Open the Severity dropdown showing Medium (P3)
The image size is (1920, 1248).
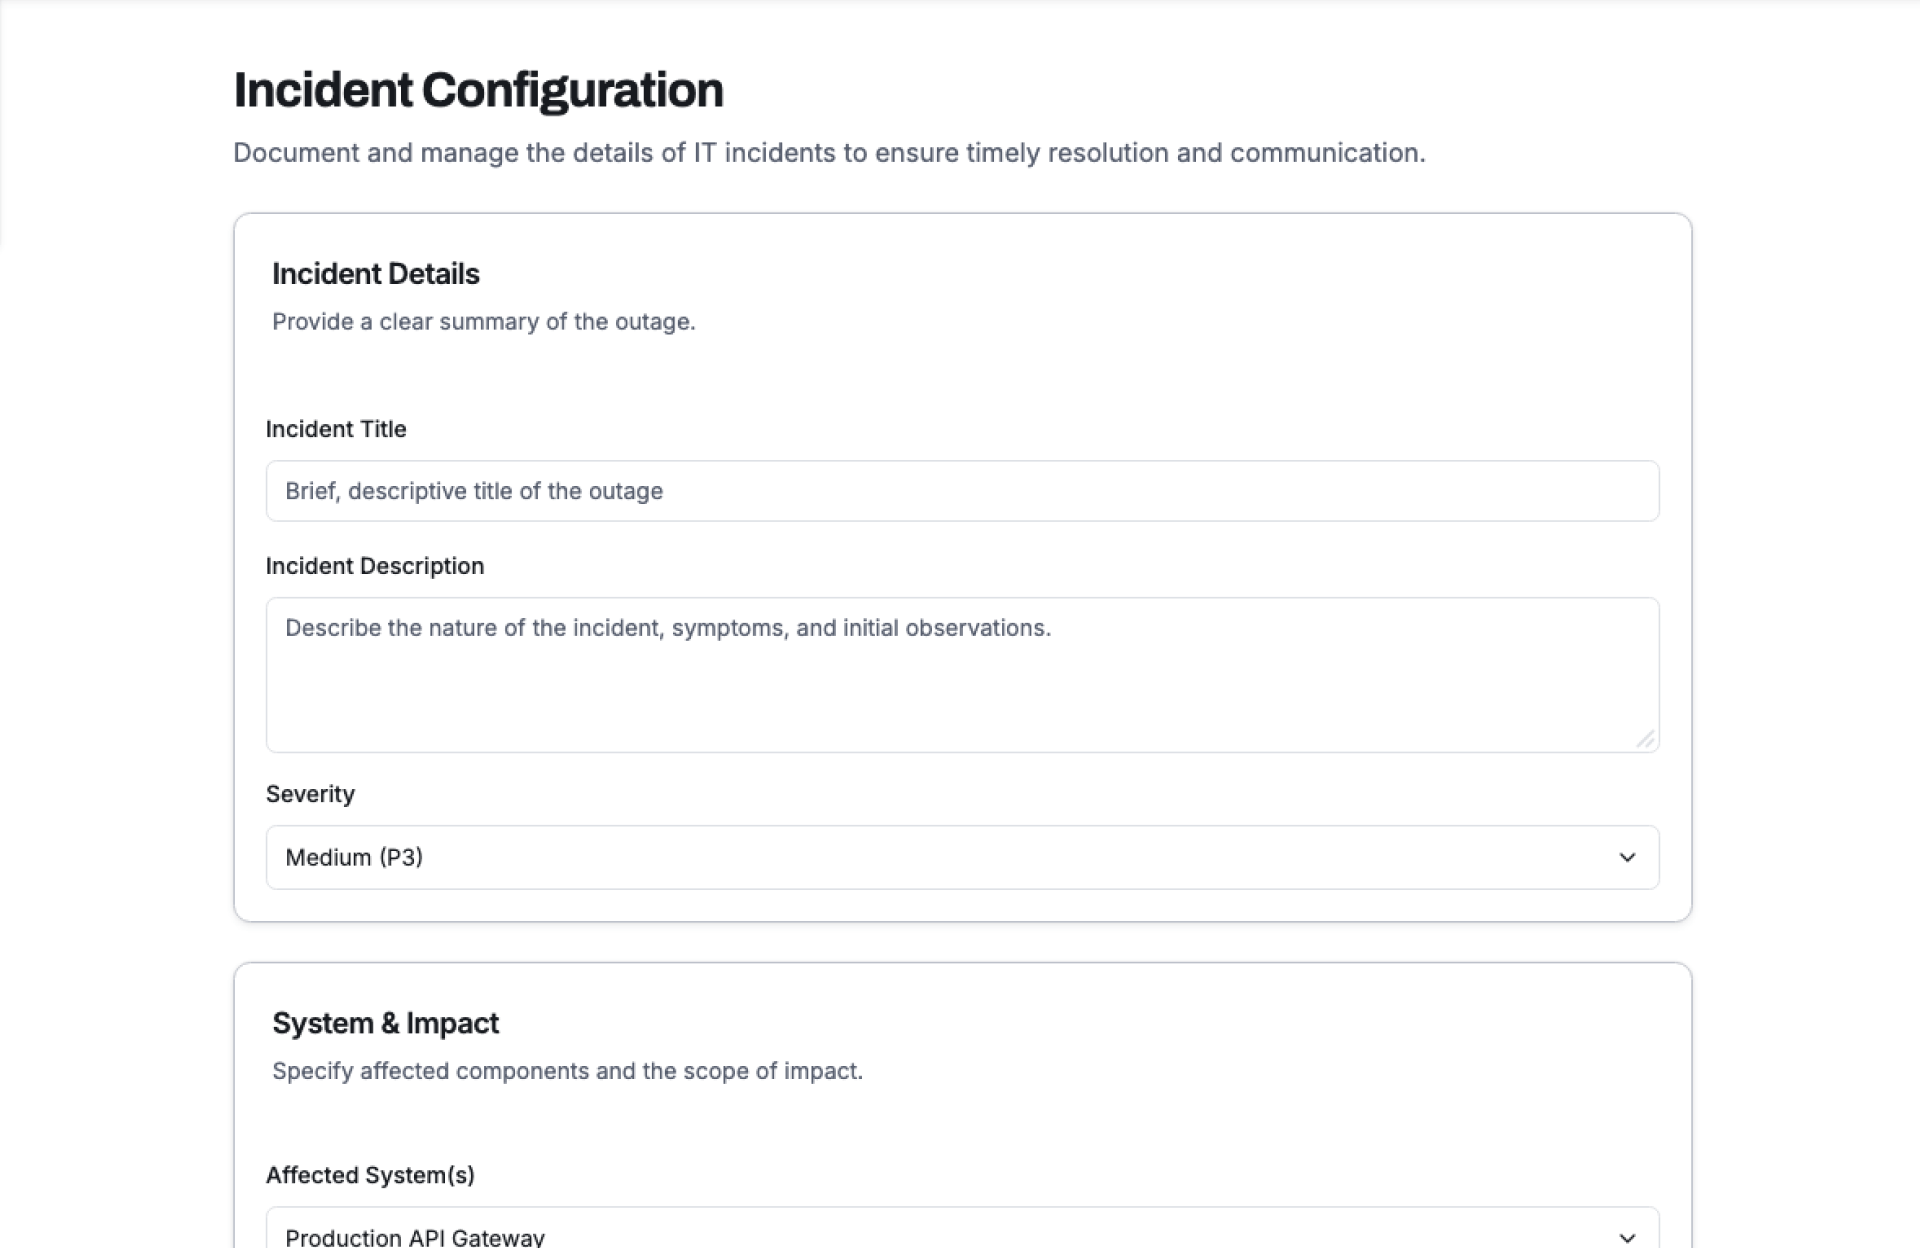(x=962, y=857)
